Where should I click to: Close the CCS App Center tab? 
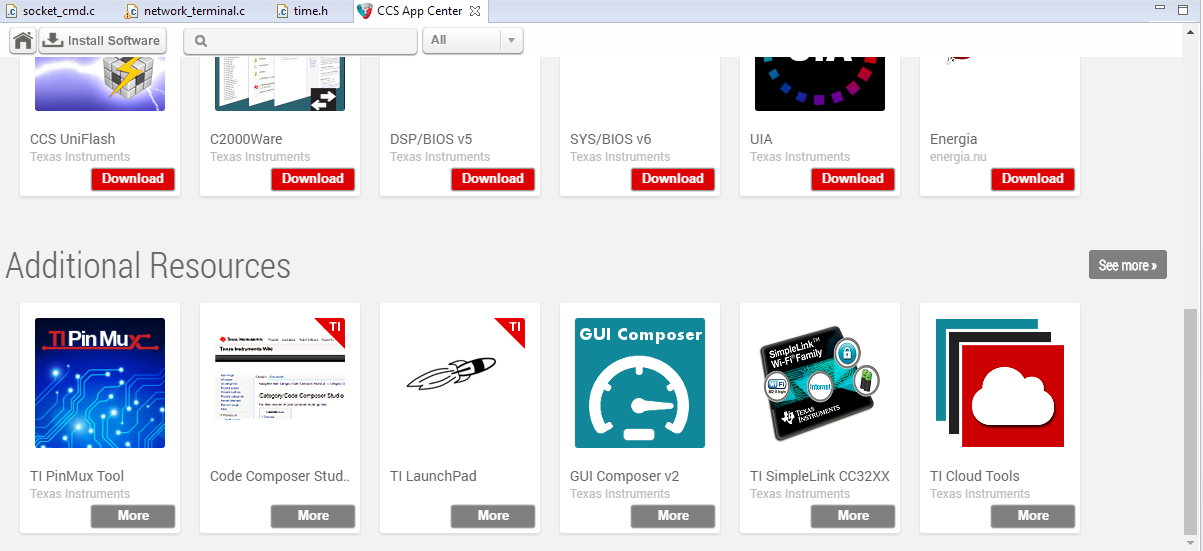(x=475, y=11)
